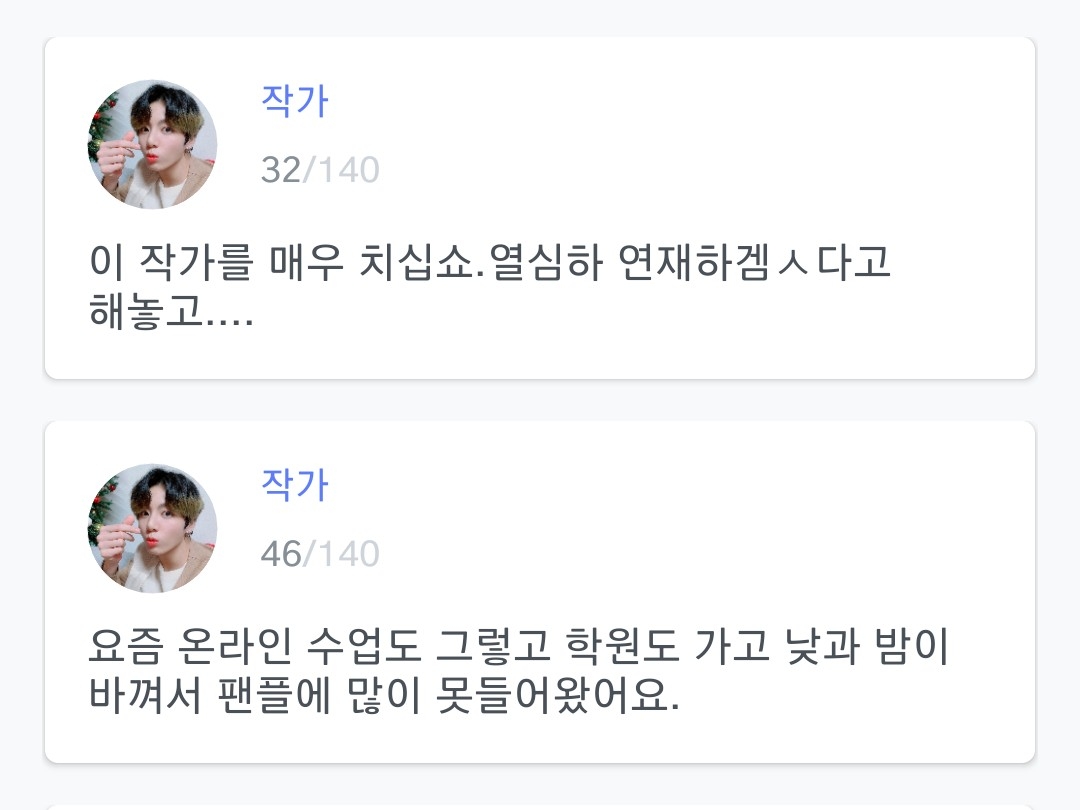Click the 46/140 character counter

[x=320, y=554]
